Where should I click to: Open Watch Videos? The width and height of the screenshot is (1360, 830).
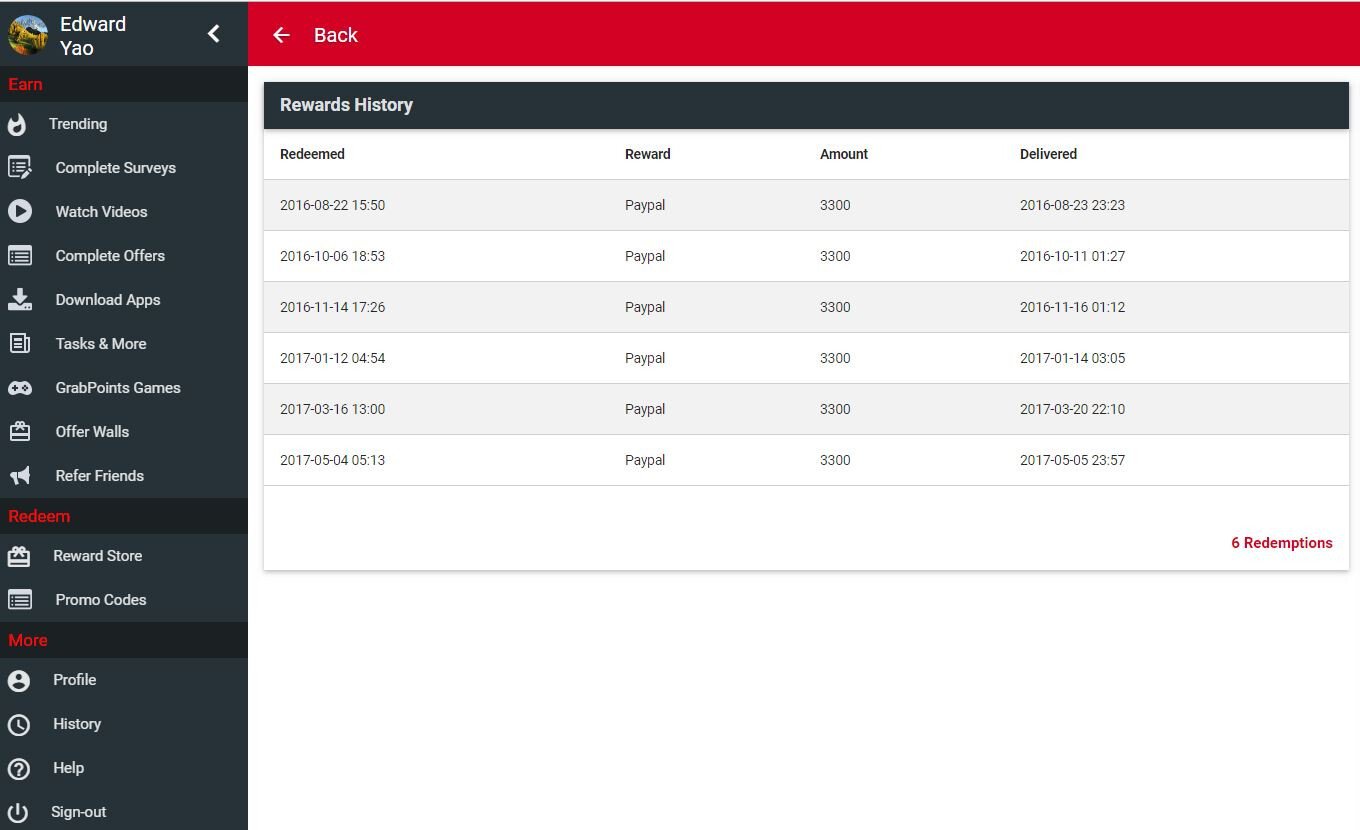(x=101, y=212)
